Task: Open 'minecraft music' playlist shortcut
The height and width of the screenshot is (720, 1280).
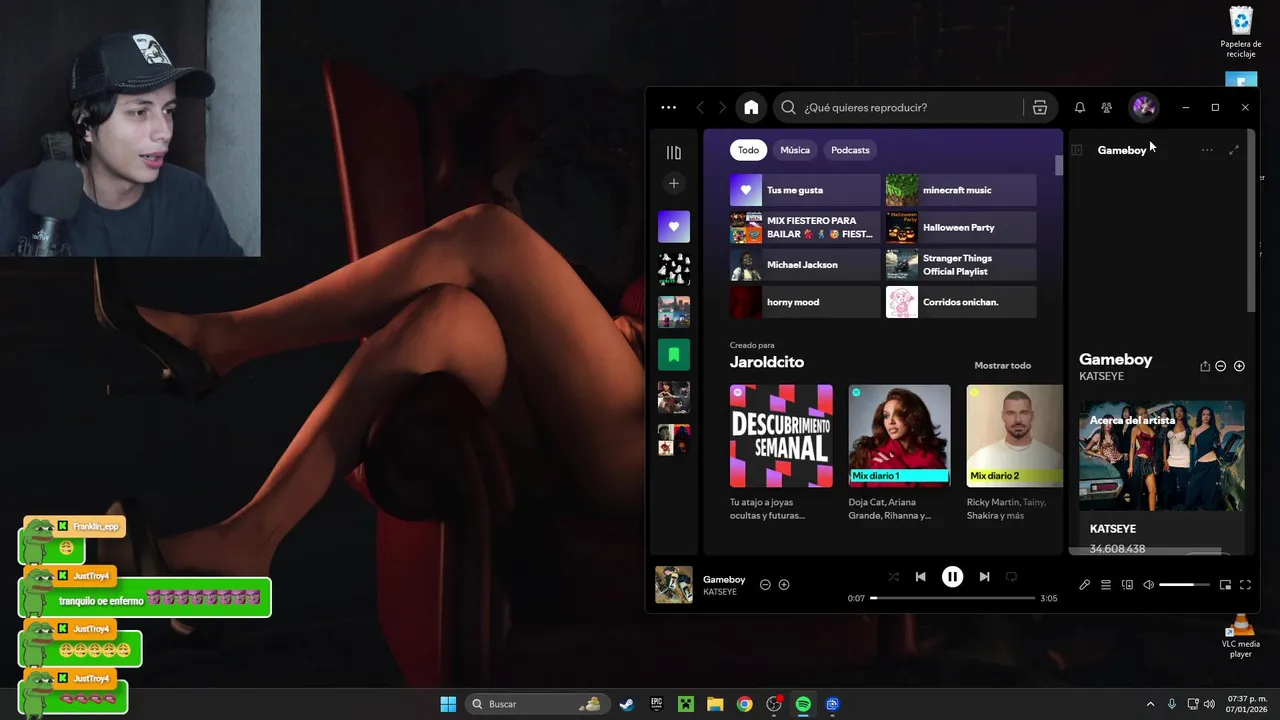Action: click(x=961, y=190)
